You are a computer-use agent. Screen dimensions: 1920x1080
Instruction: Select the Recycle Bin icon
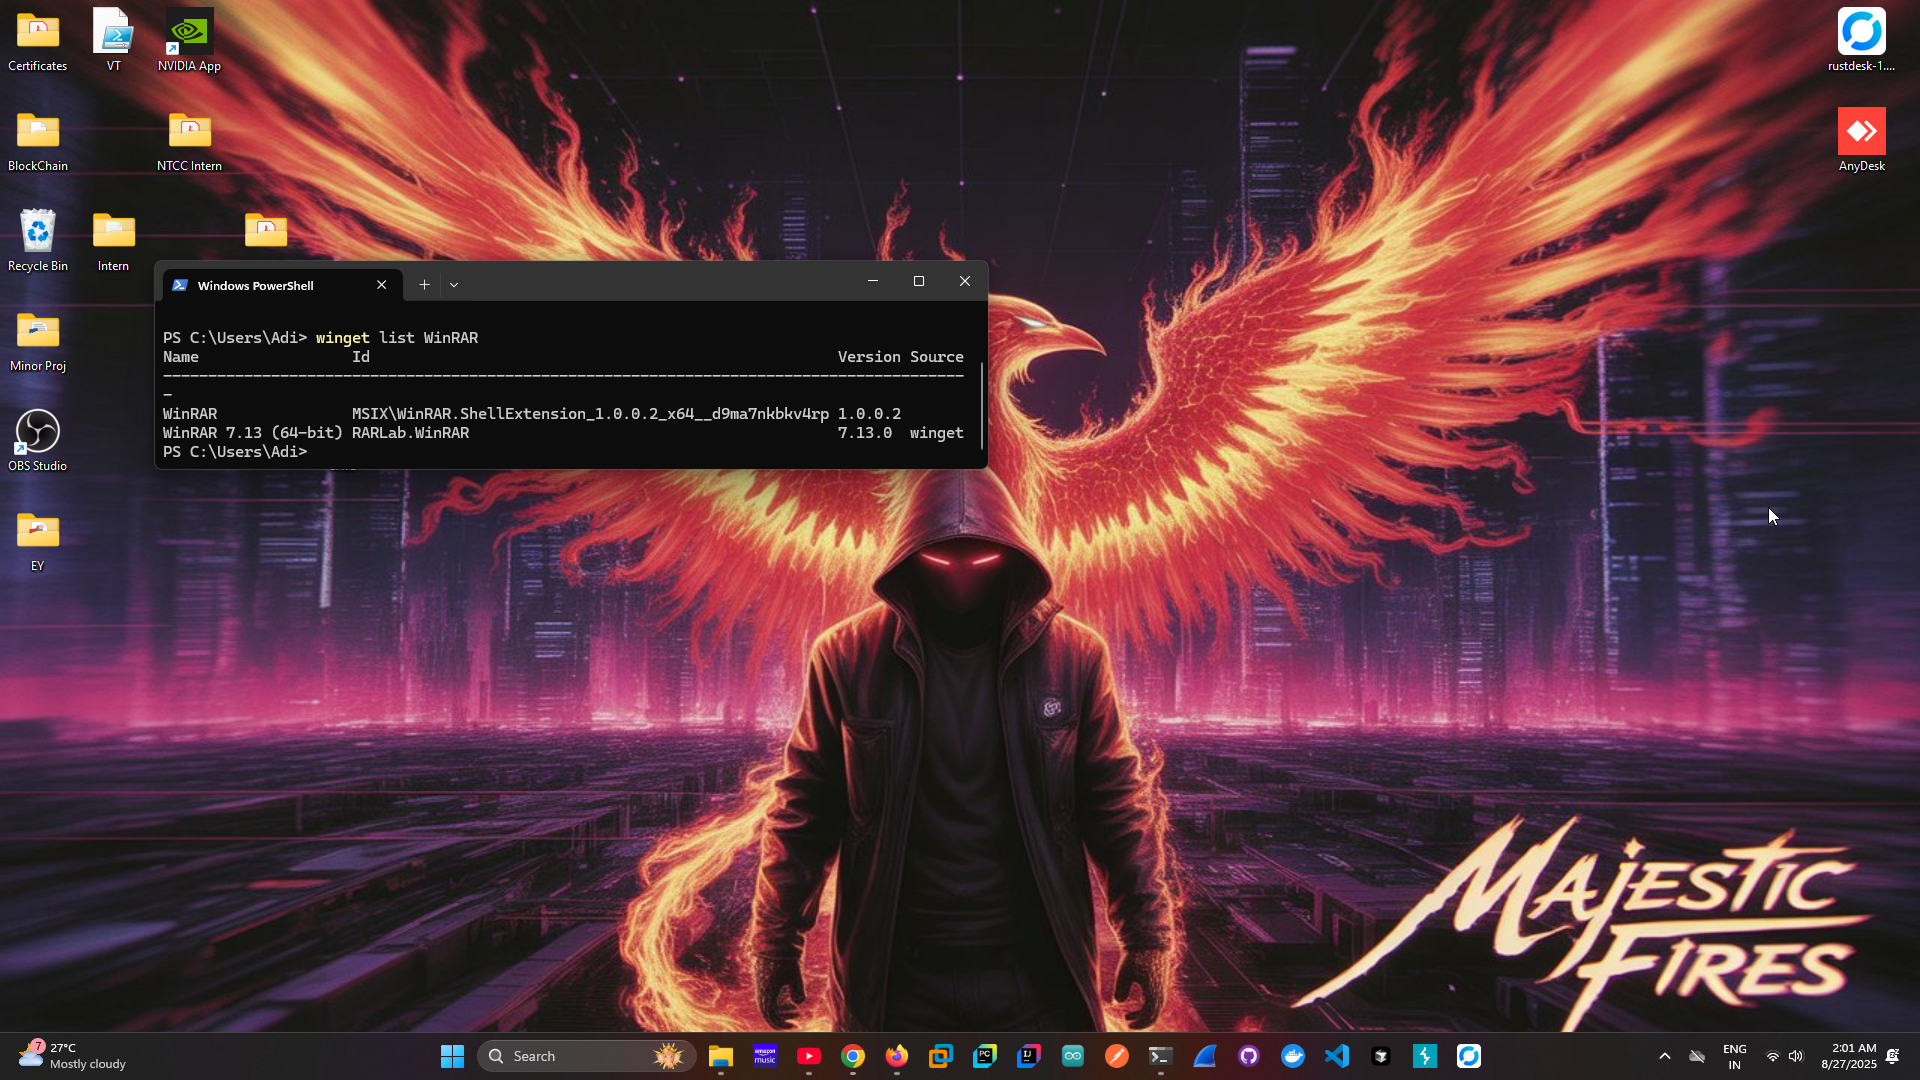pyautogui.click(x=38, y=241)
